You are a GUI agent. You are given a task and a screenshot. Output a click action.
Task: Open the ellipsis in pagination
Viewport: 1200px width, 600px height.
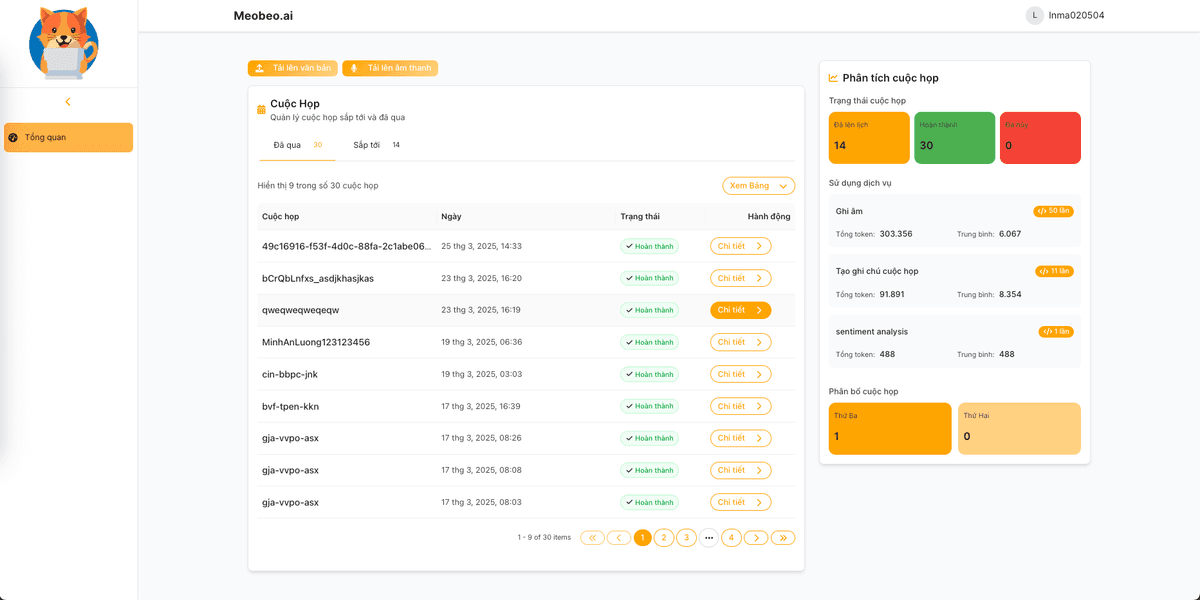pyautogui.click(x=709, y=537)
